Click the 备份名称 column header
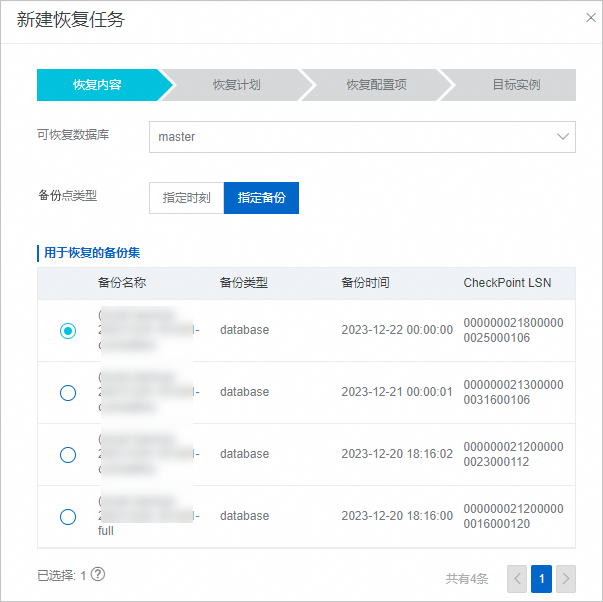Image resolution: width=603 pixels, height=602 pixels. [122, 283]
